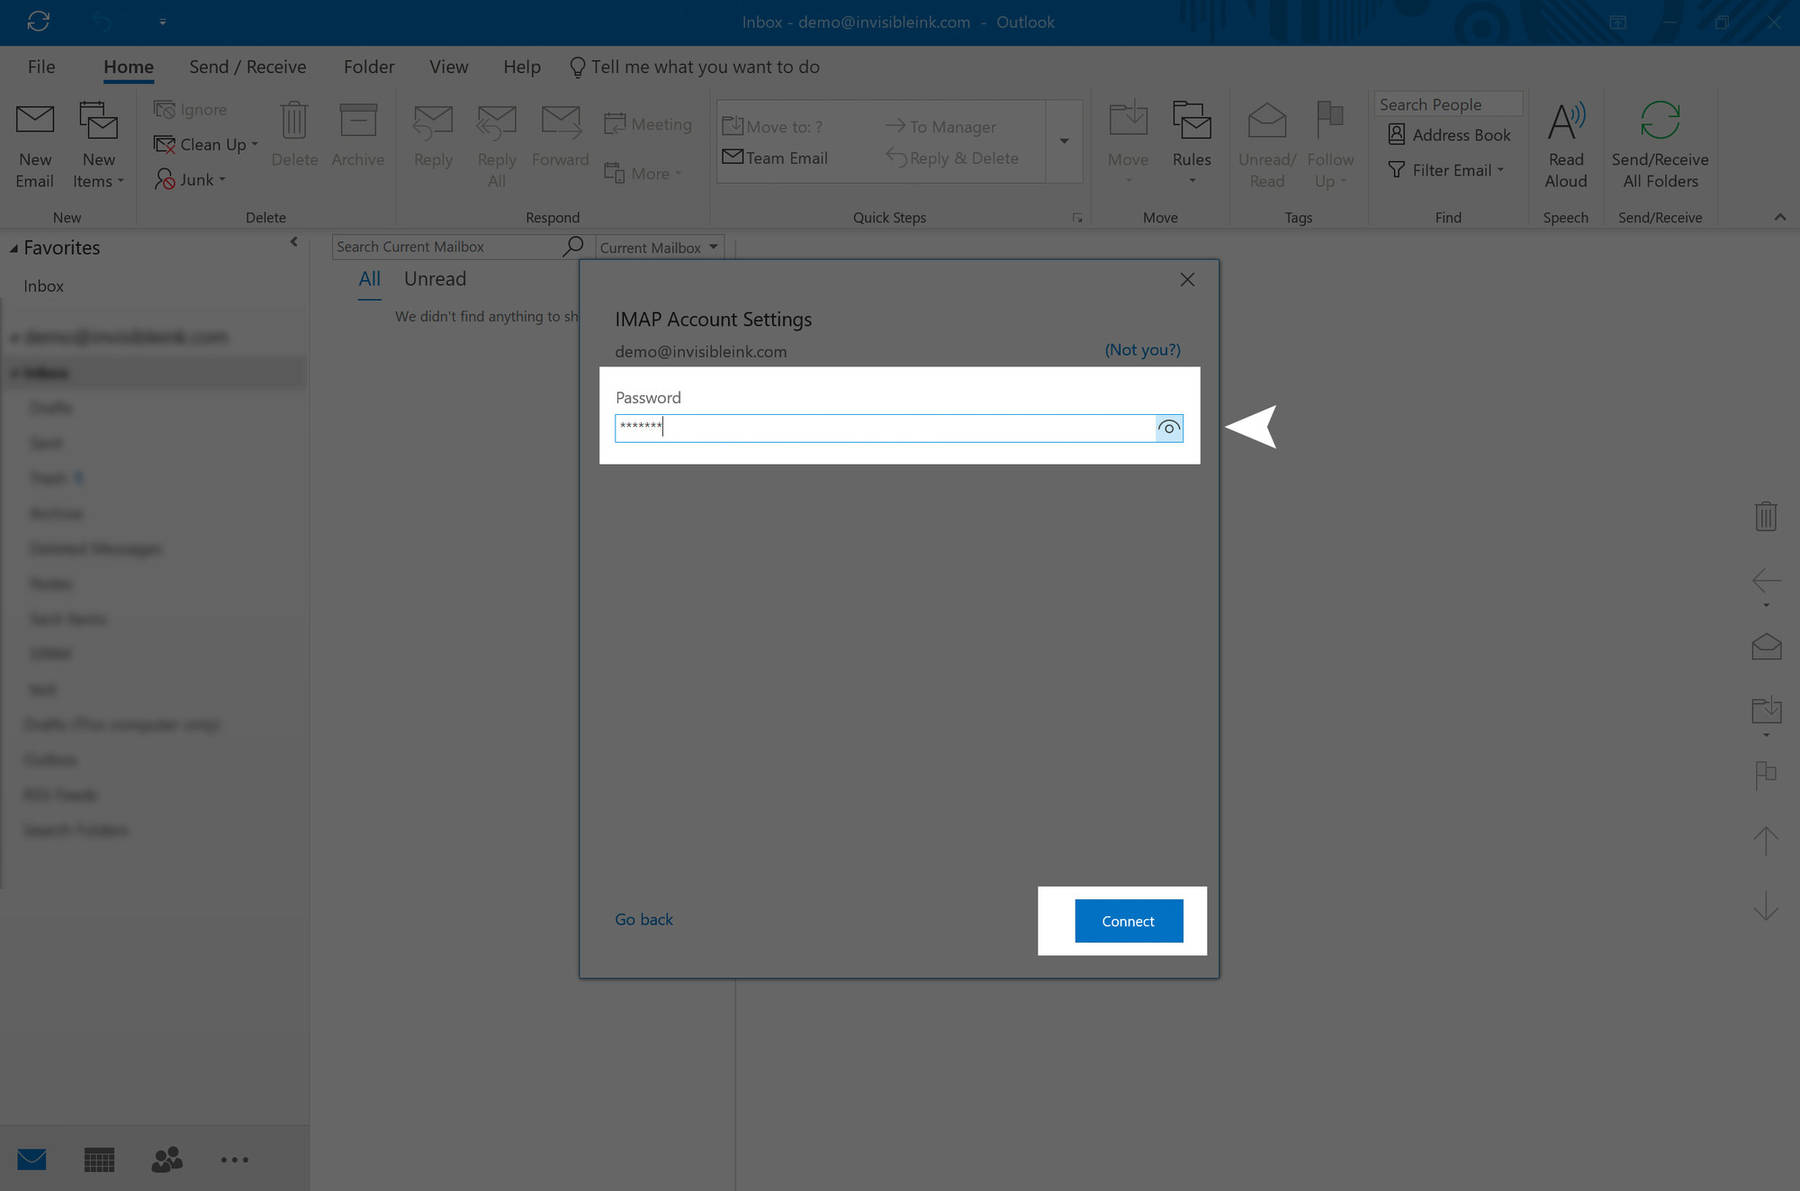The height and width of the screenshot is (1191, 1800).
Task: Open the More respond options dropdown
Action: click(643, 173)
